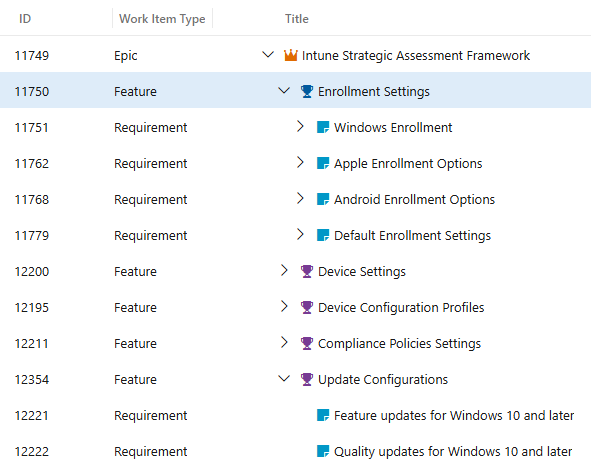Image resolution: width=591 pixels, height=468 pixels.
Task: Click the orange crown Epic icon
Action: [x=291, y=55]
